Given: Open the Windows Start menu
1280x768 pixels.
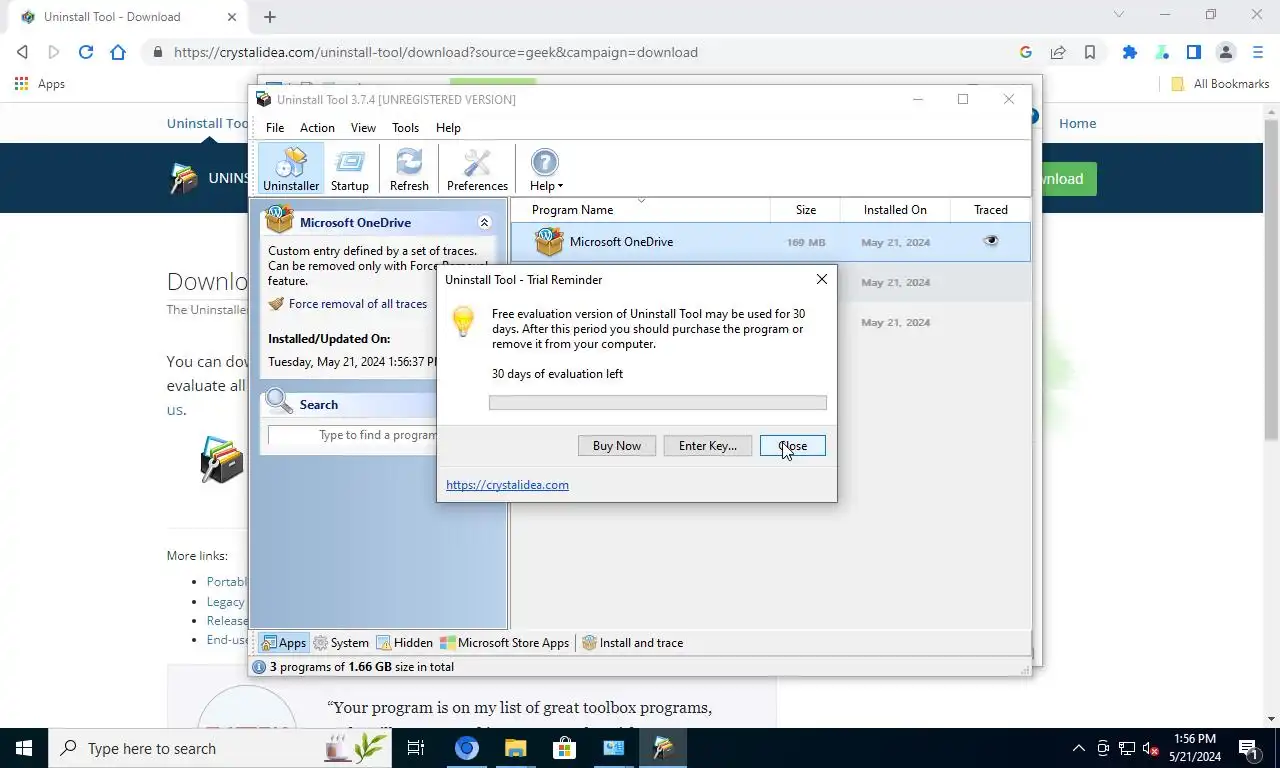Looking at the screenshot, I should tap(24, 748).
